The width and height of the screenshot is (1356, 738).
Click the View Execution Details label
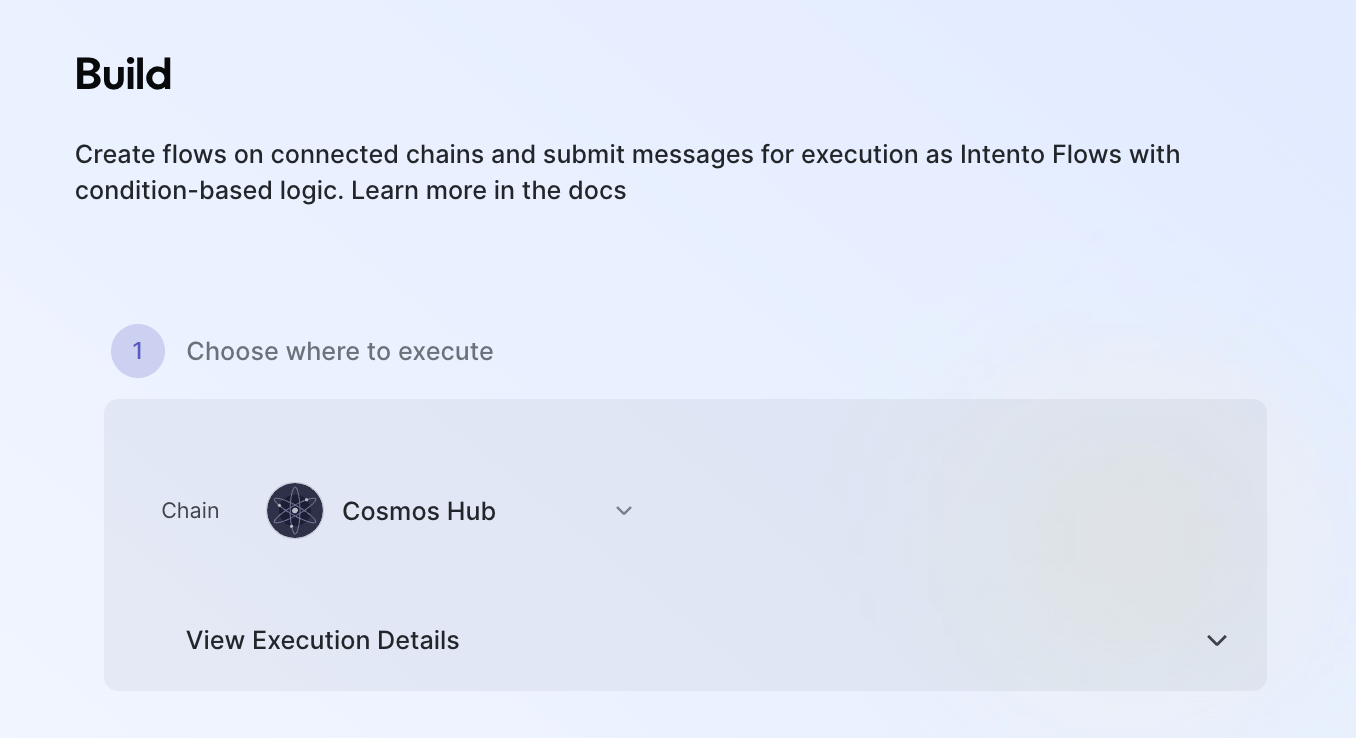[x=322, y=640]
